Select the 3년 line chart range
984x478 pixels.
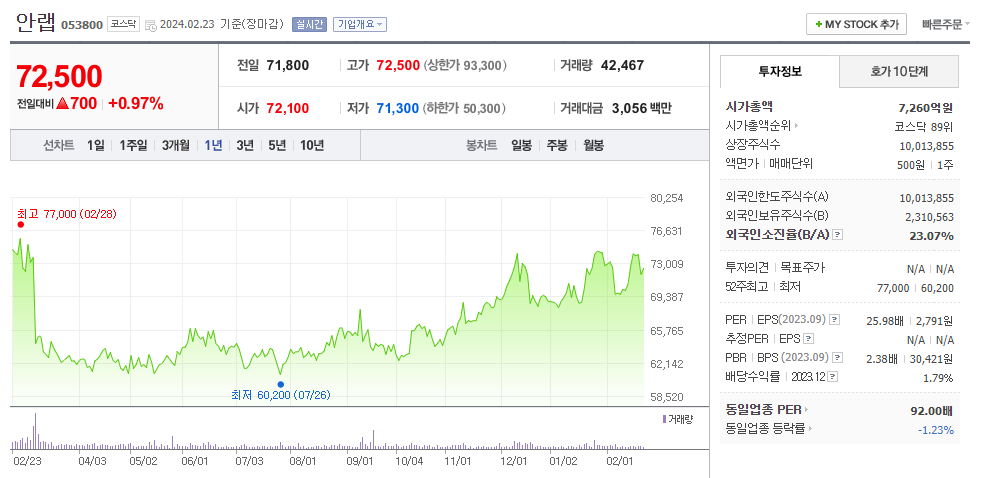pyautogui.click(x=245, y=146)
